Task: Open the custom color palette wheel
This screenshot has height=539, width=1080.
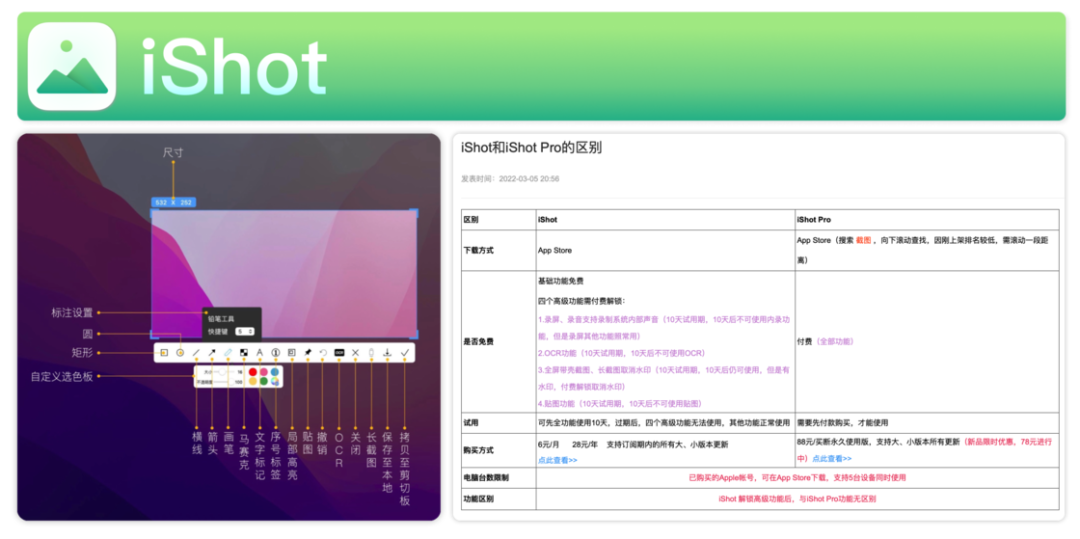Action: (x=275, y=381)
